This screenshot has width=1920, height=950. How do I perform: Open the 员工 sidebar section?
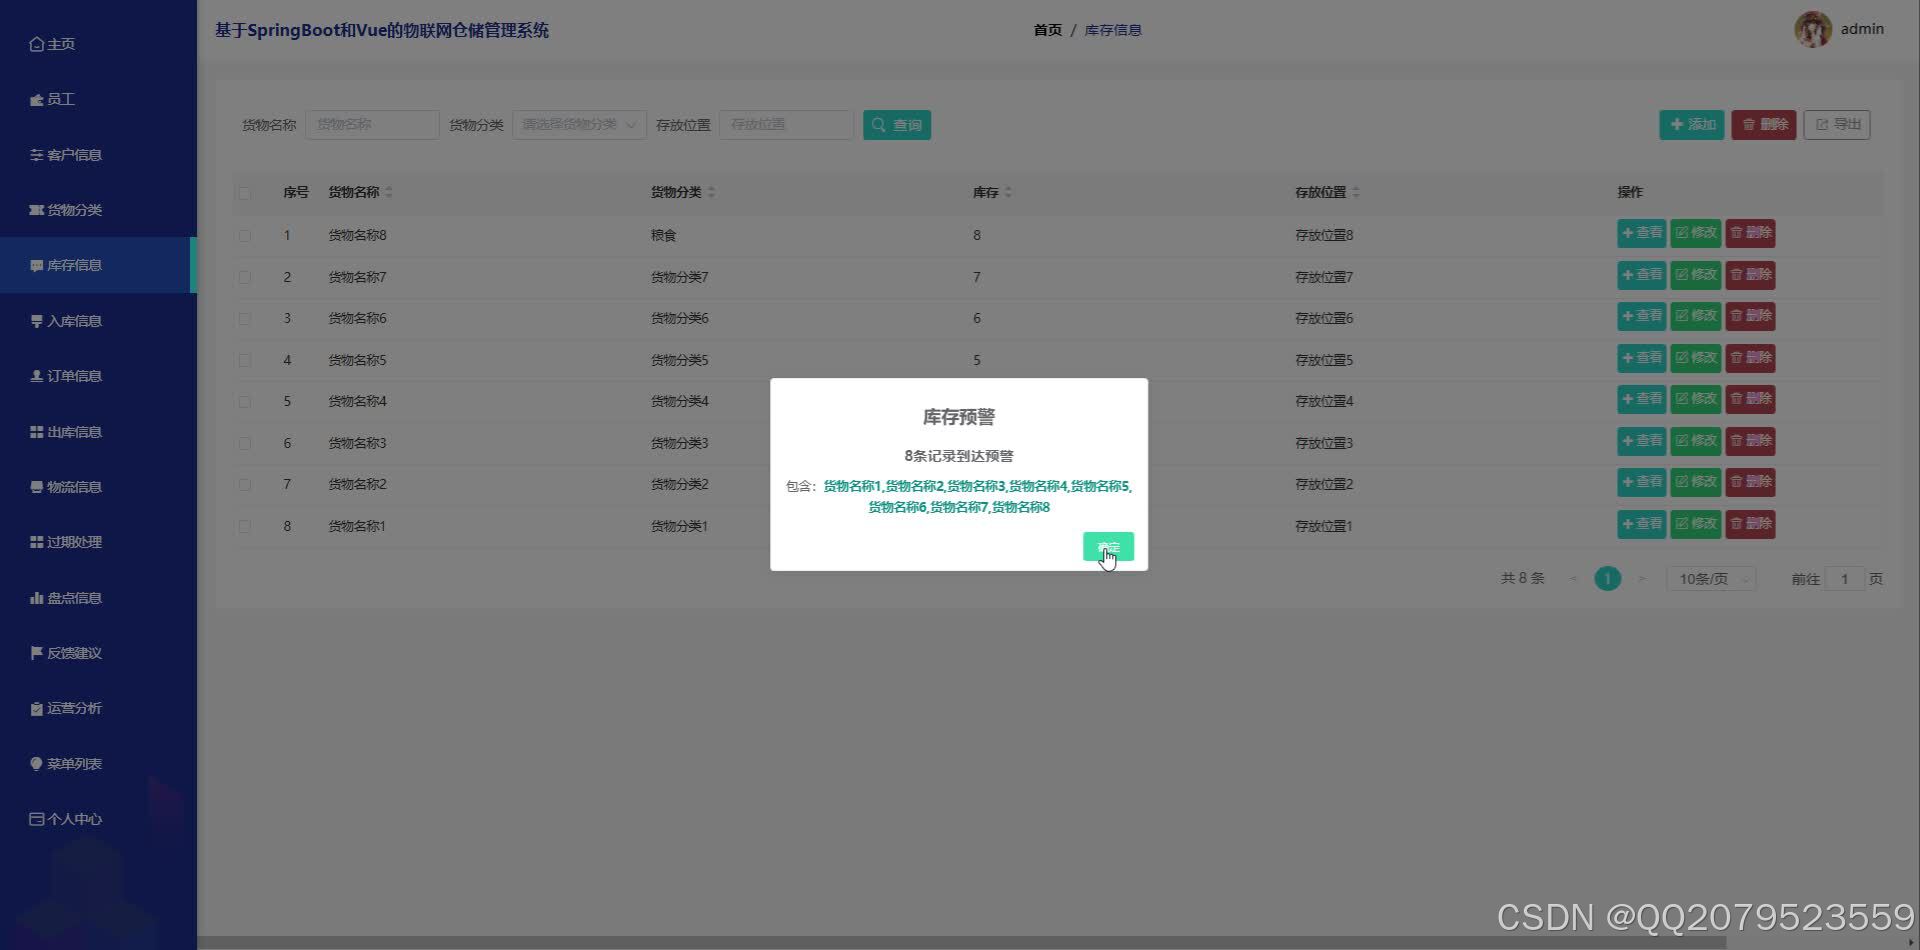[x=60, y=98]
